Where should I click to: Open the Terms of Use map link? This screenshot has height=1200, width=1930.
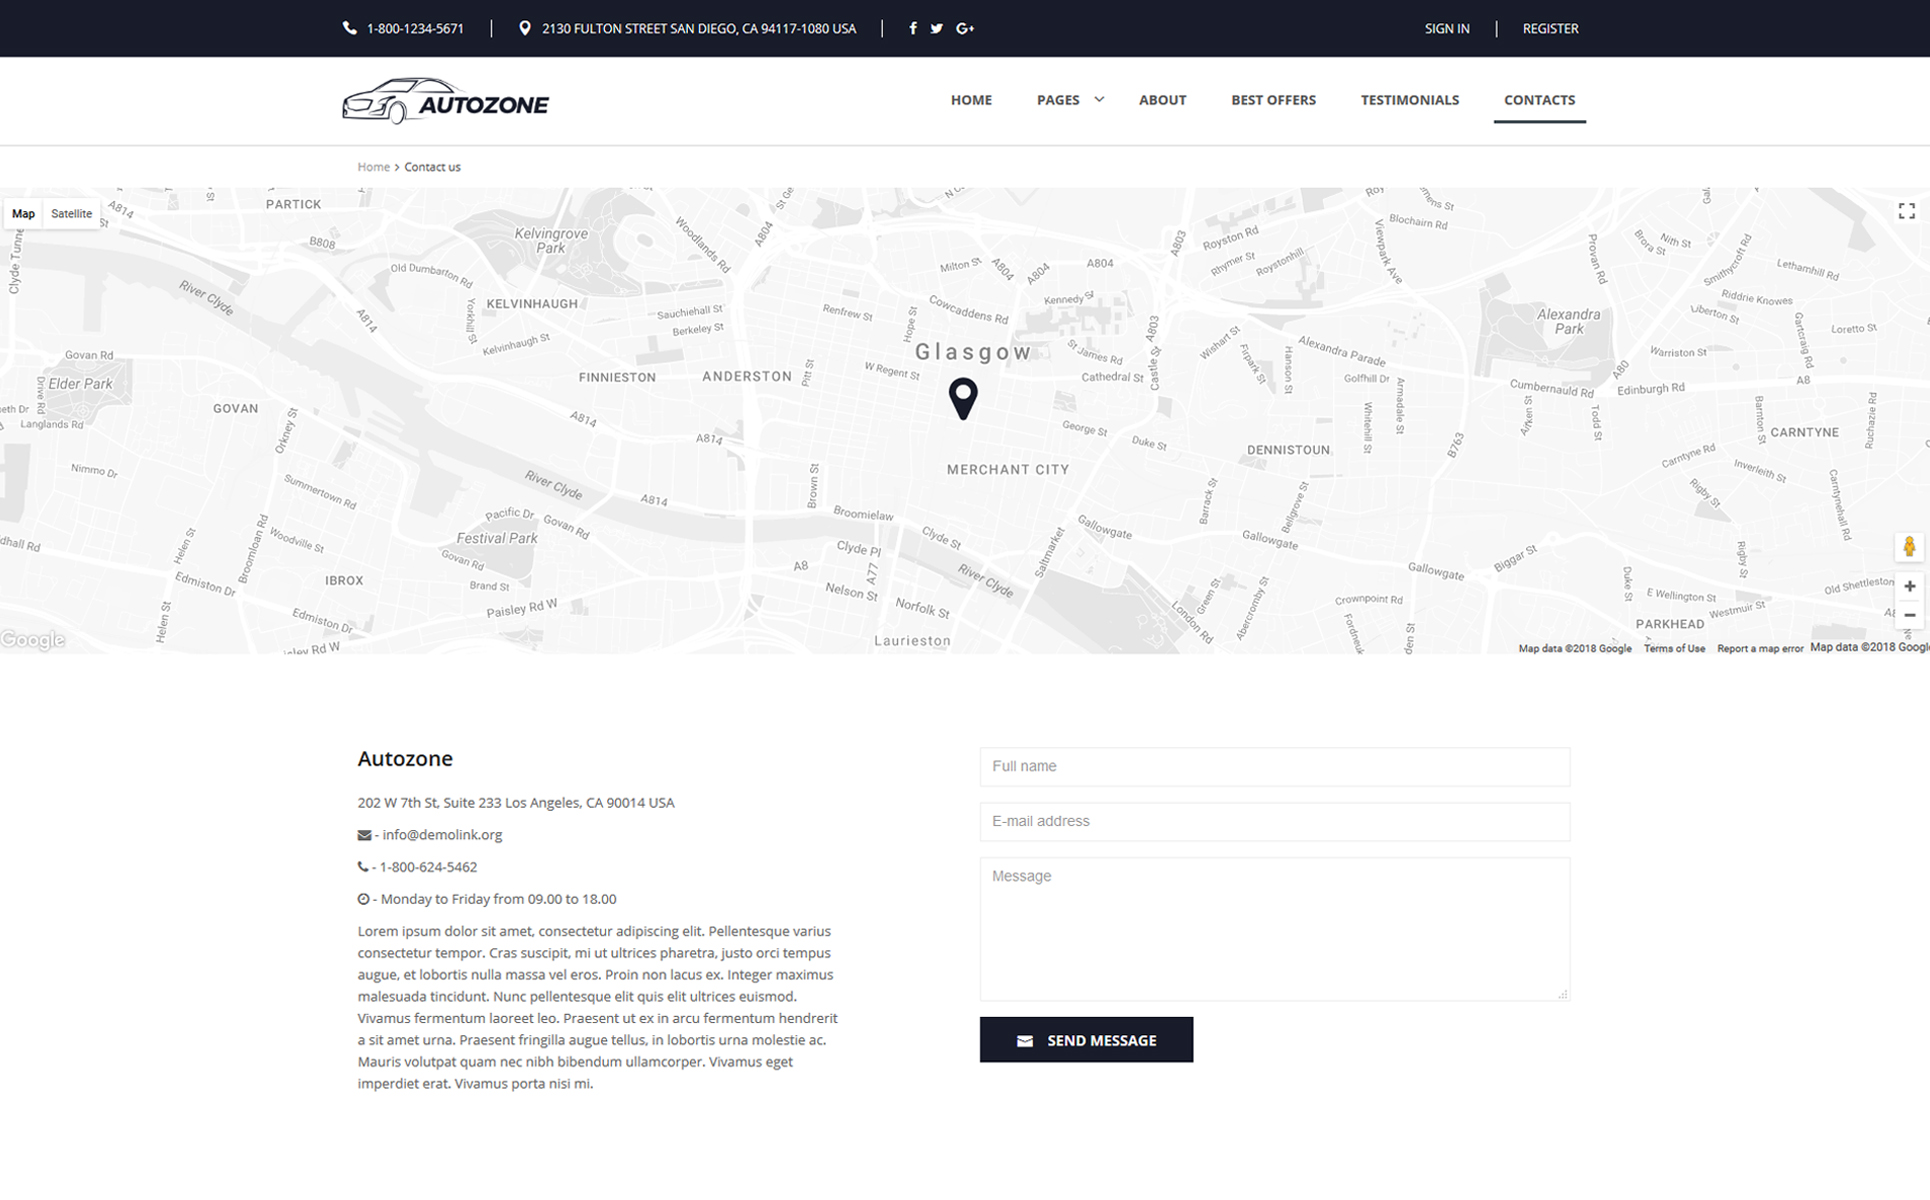tap(1674, 649)
